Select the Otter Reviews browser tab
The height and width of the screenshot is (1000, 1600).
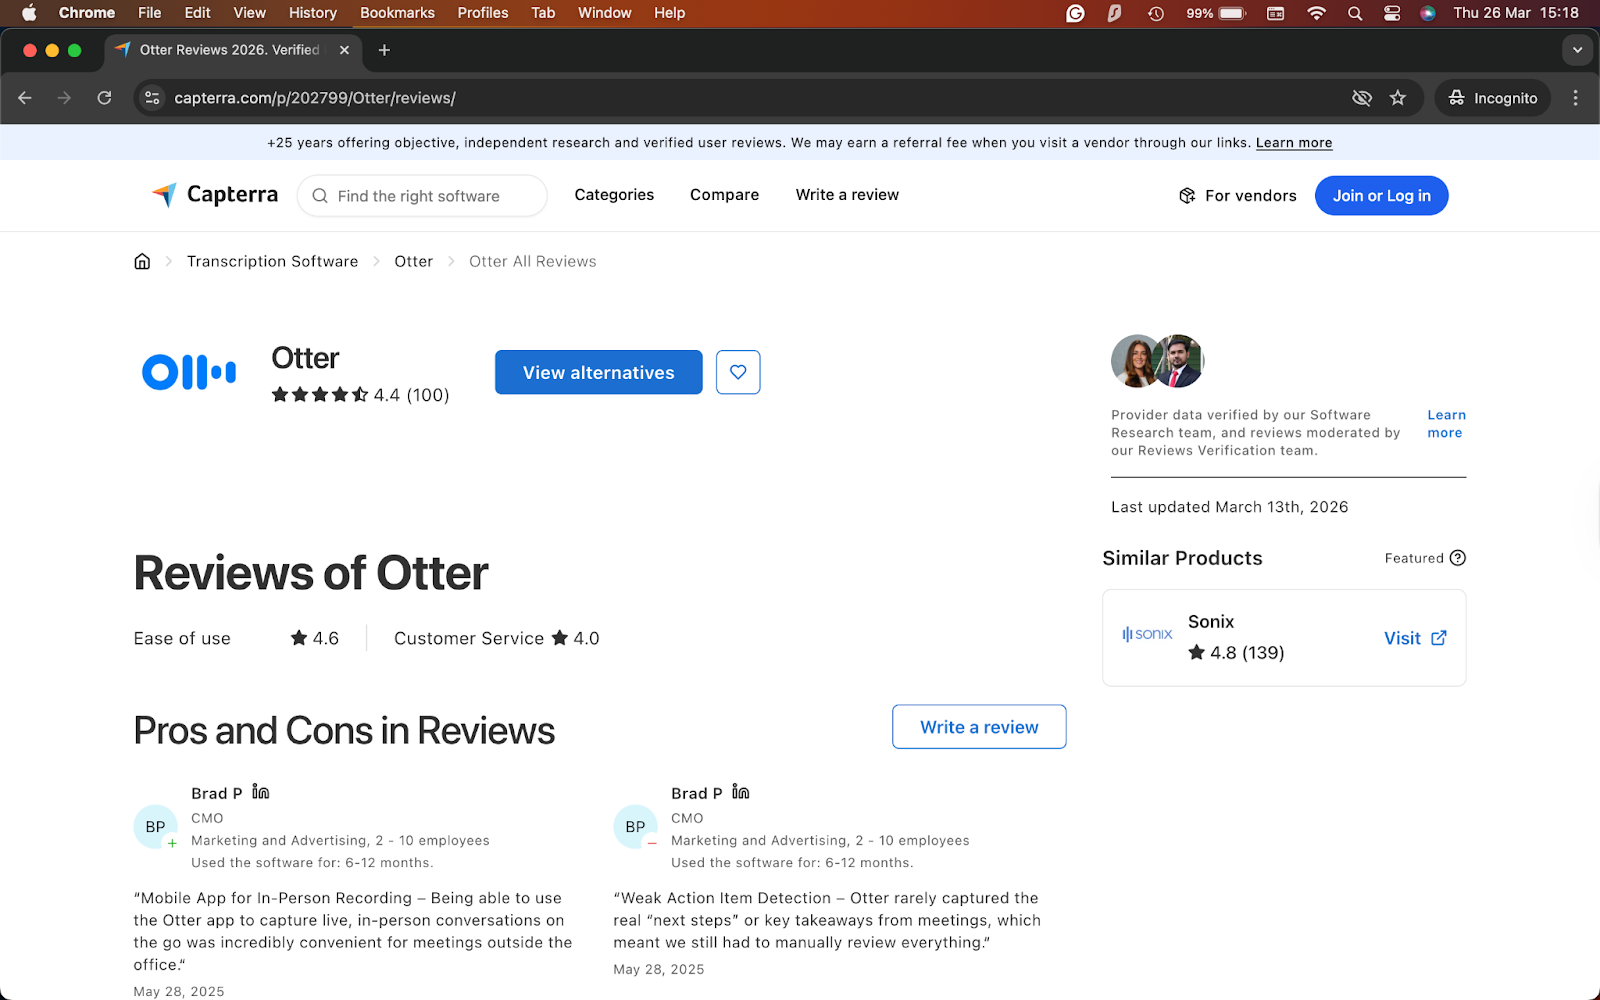[230, 50]
